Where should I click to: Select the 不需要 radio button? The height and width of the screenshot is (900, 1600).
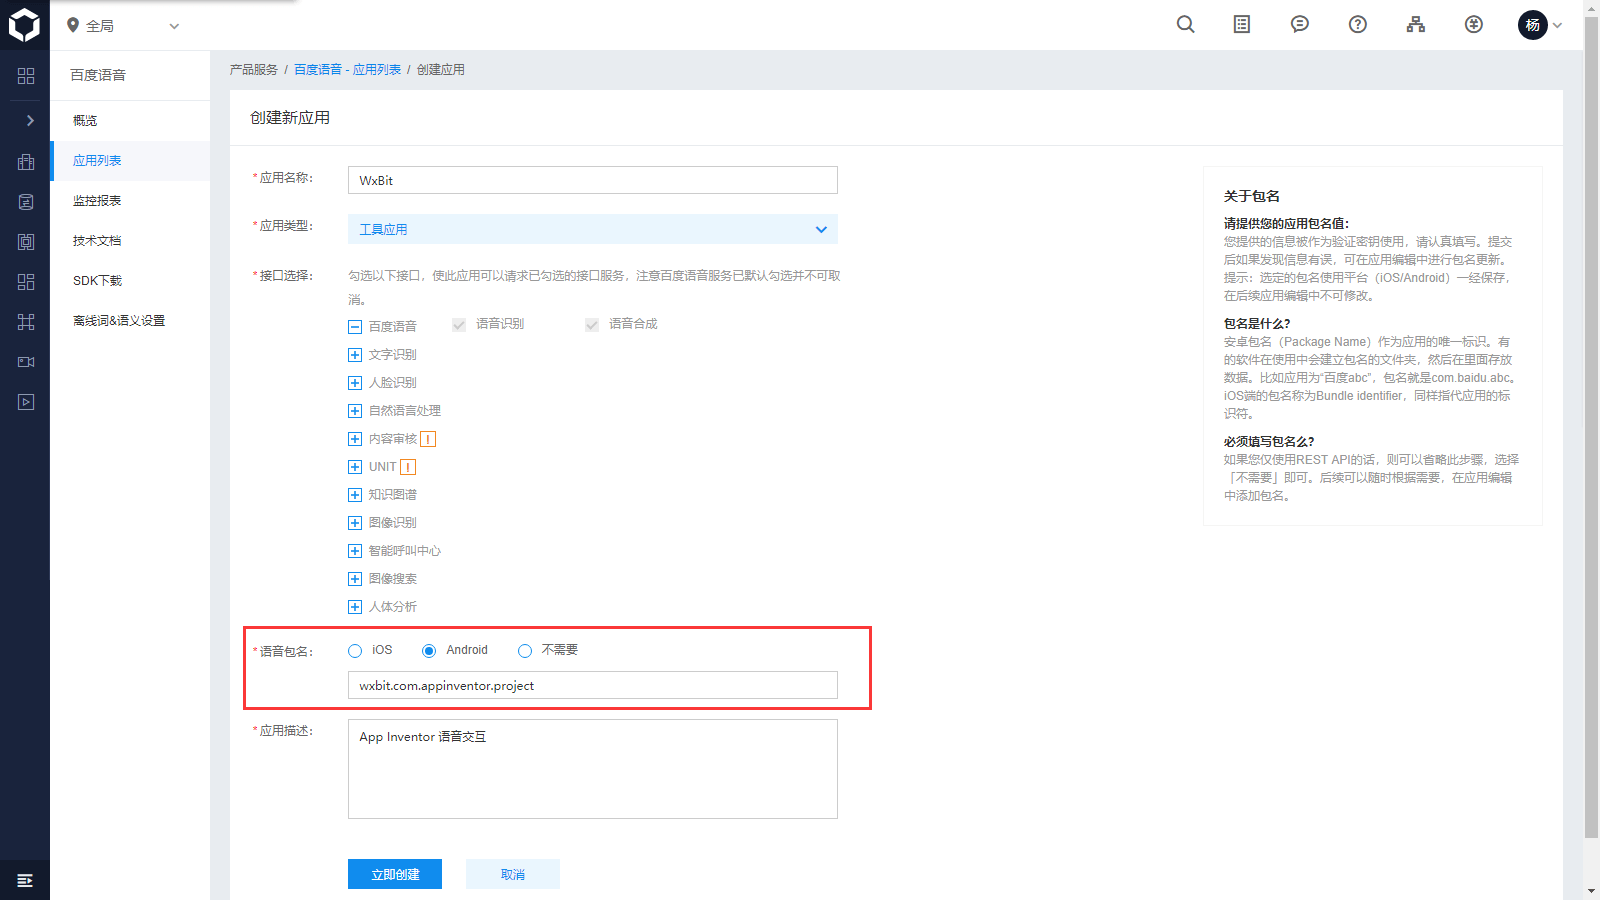click(x=525, y=651)
